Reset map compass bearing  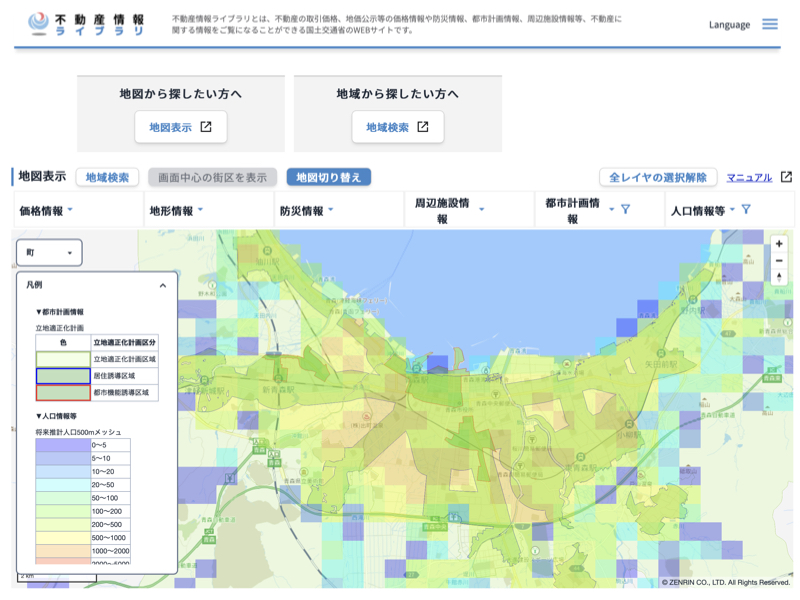[x=779, y=278]
